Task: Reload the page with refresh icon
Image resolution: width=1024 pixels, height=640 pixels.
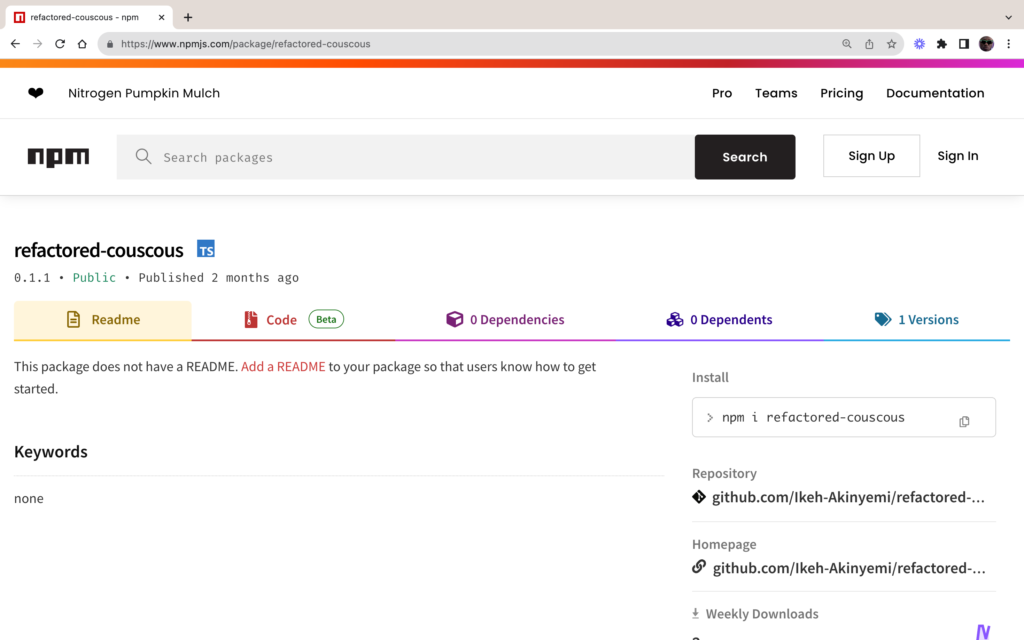Action: tap(60, 44)
